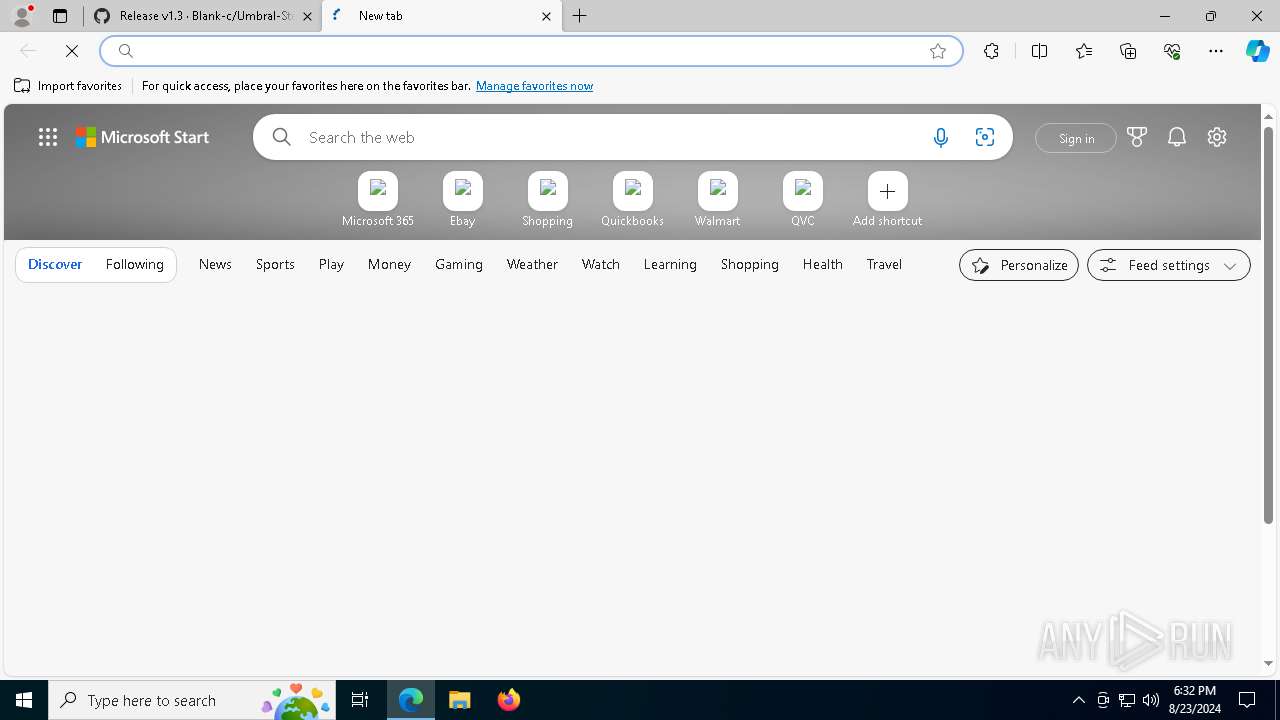Click the Microsoft Start logo

coord(142,137)
